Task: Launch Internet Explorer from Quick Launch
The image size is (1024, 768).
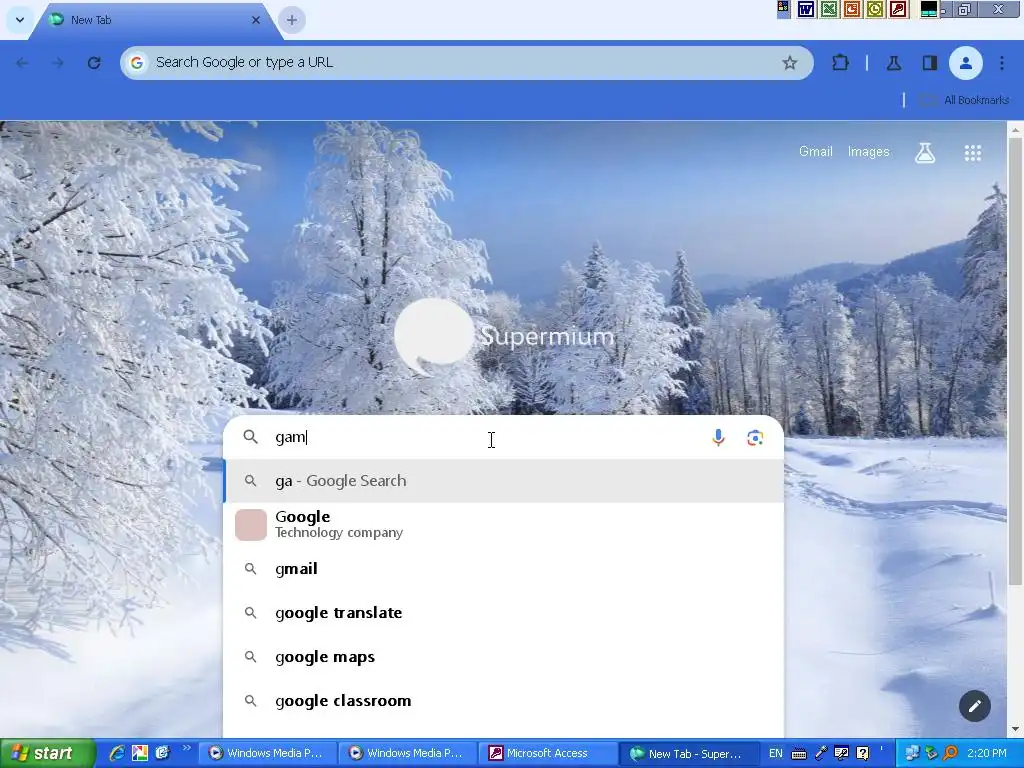Action: pos(117,753)
